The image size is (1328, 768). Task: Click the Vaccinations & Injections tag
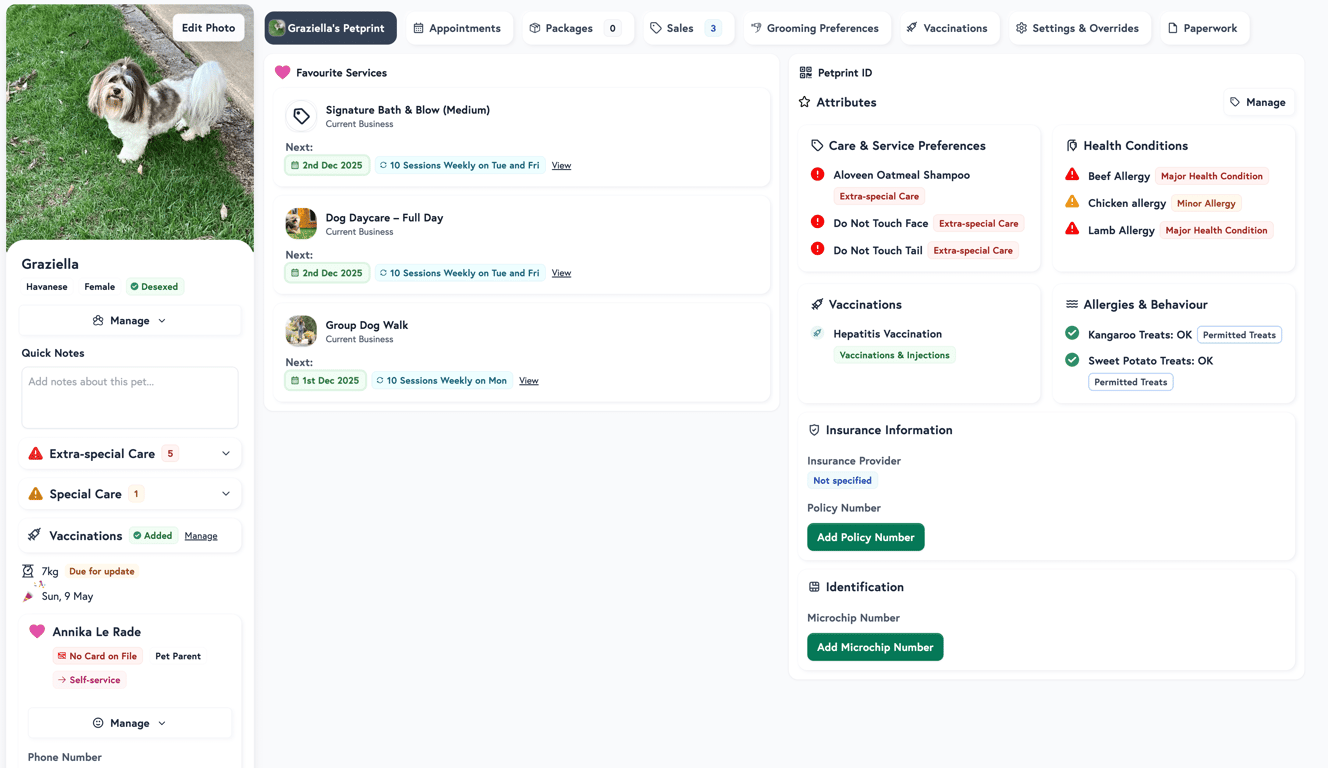point(894,355)
